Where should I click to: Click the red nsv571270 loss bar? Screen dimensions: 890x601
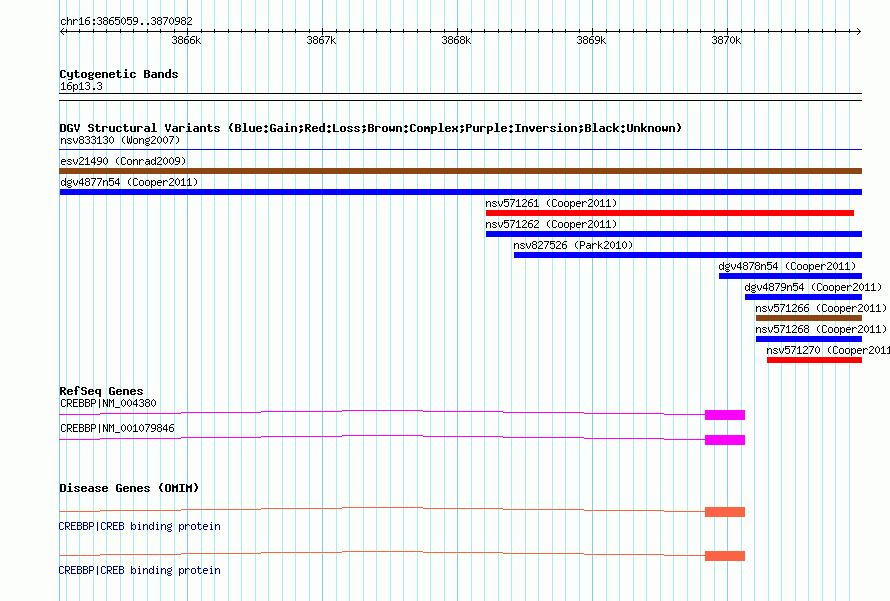815,360
